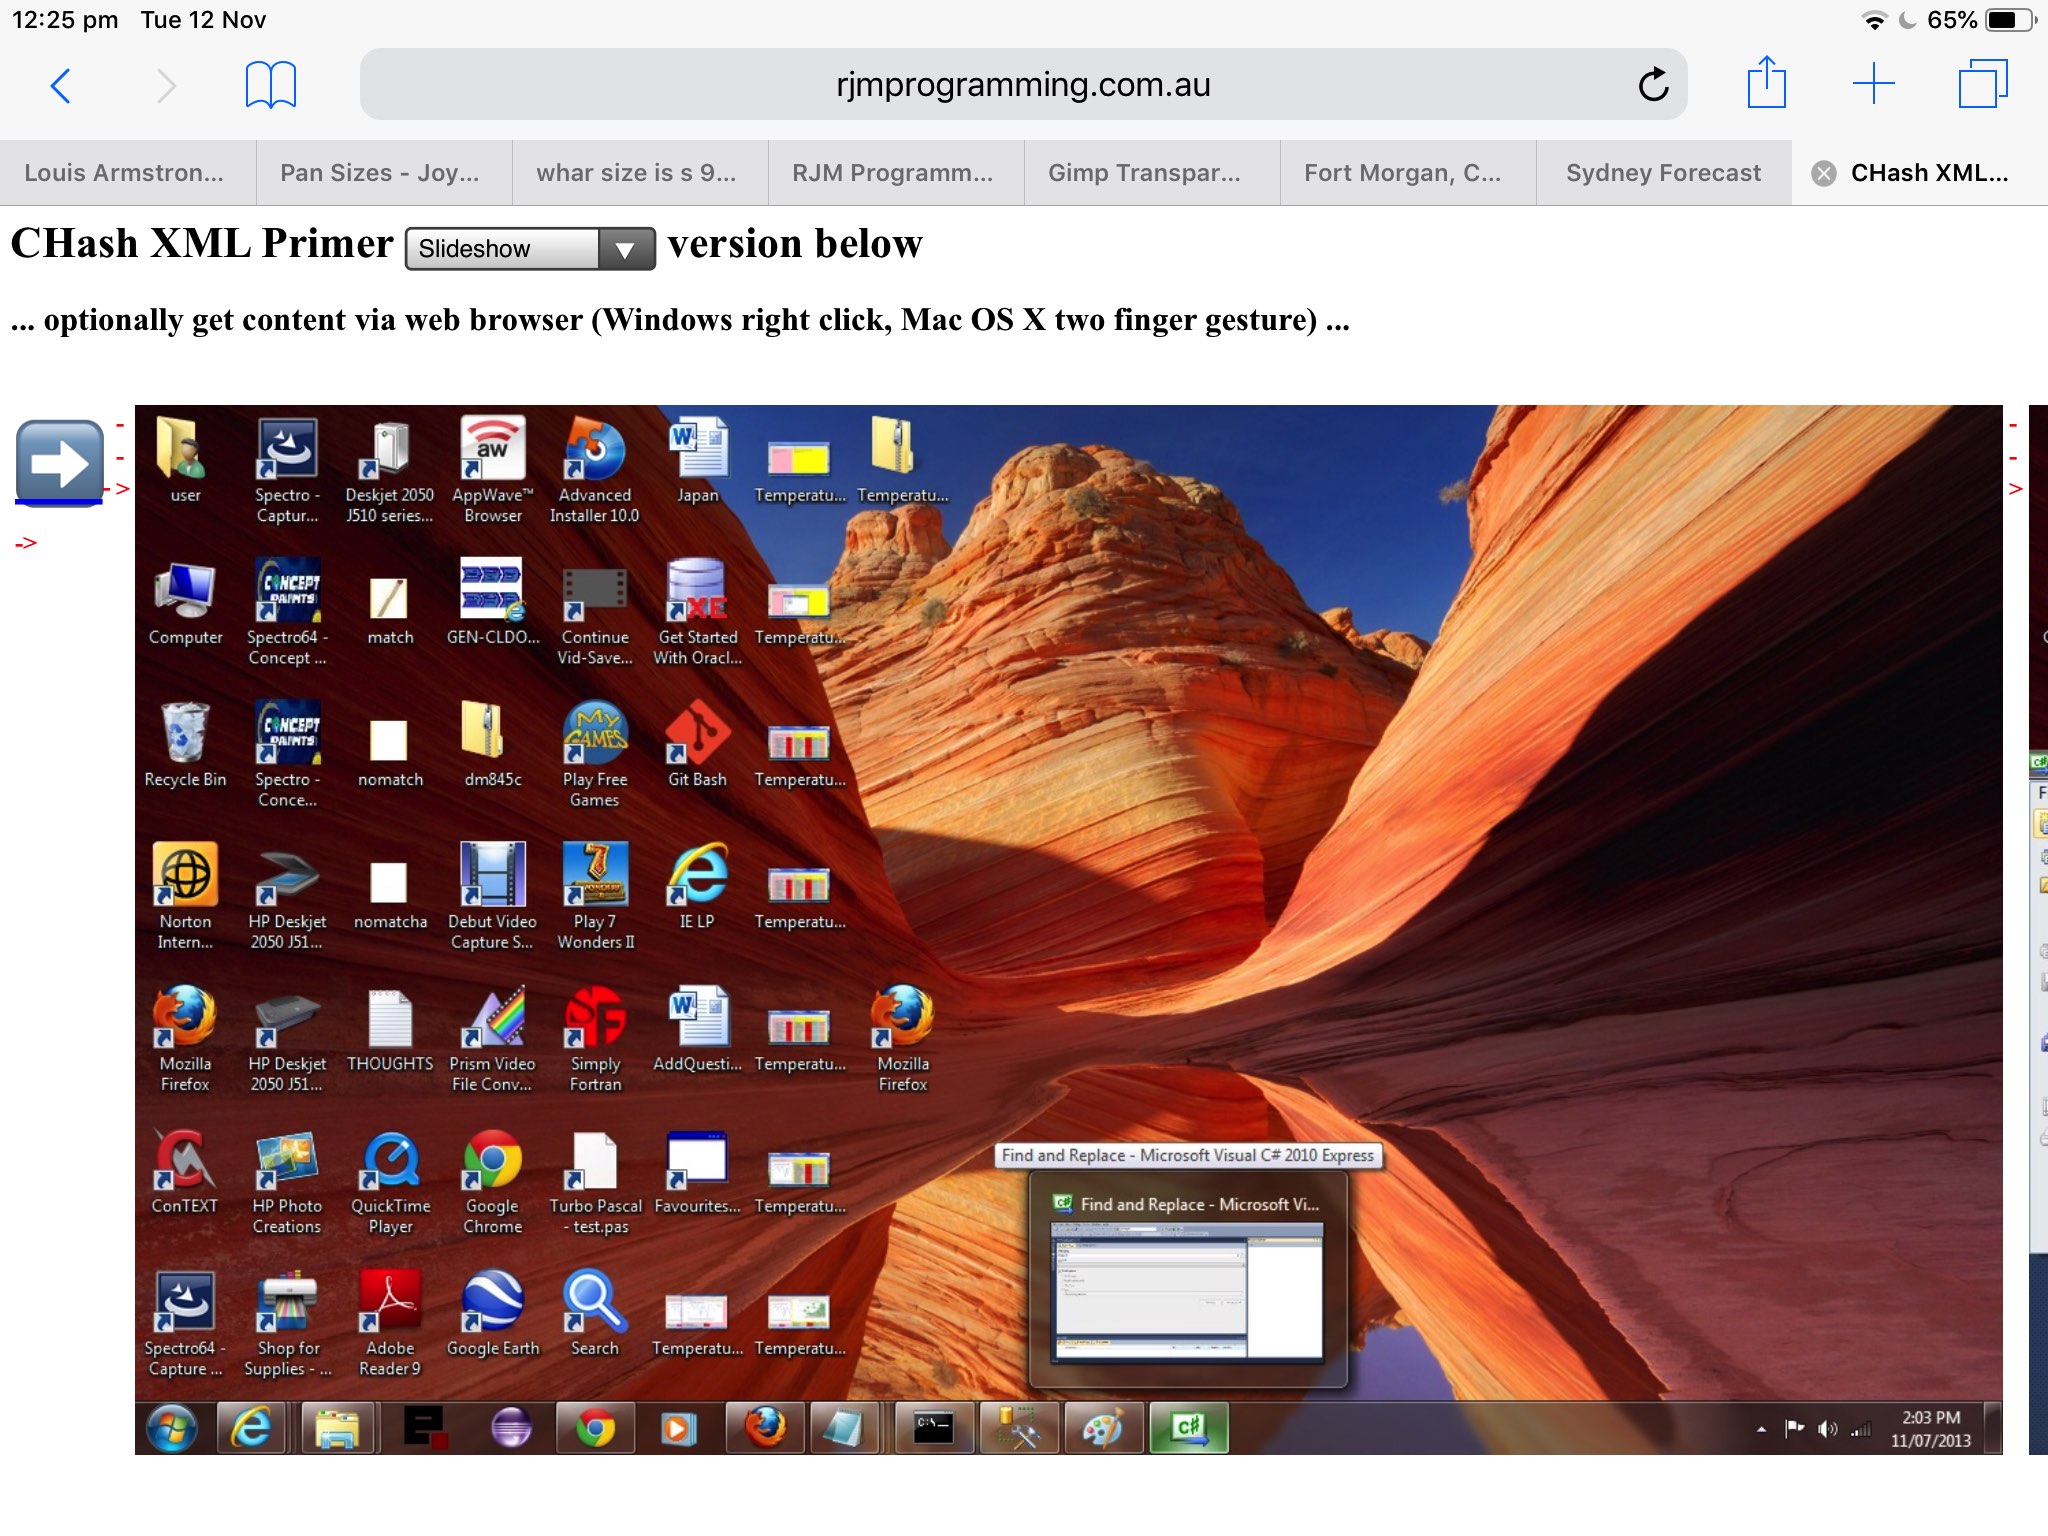Switch to the RJM Programm... tab
2048x1536 pixels.
pos(896,173)
